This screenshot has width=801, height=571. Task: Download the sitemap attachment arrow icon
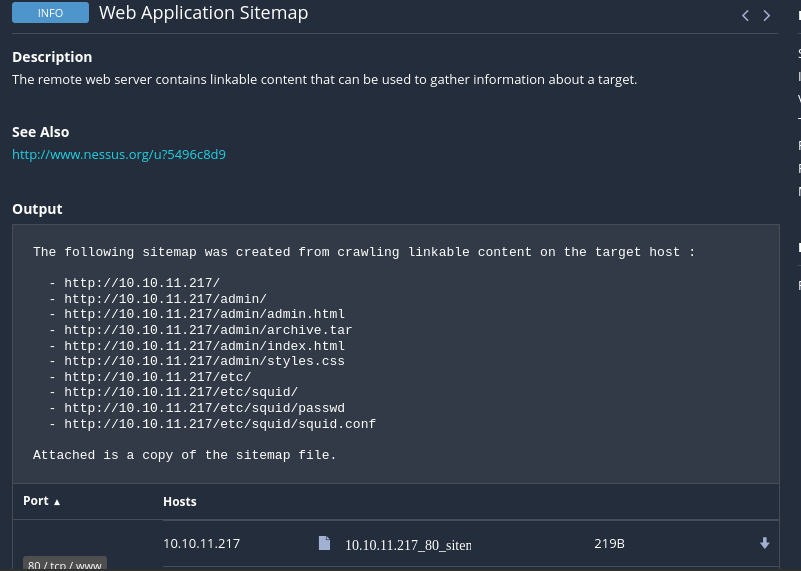[765, 543]
